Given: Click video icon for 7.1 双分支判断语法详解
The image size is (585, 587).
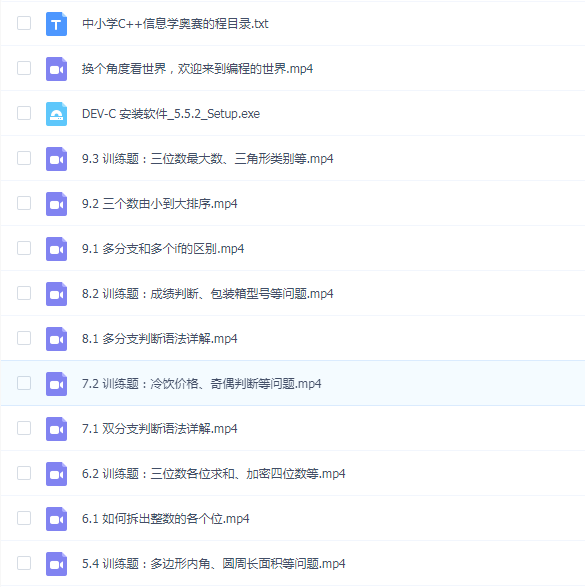Looking at the screenshot, I should coord(57,429).
